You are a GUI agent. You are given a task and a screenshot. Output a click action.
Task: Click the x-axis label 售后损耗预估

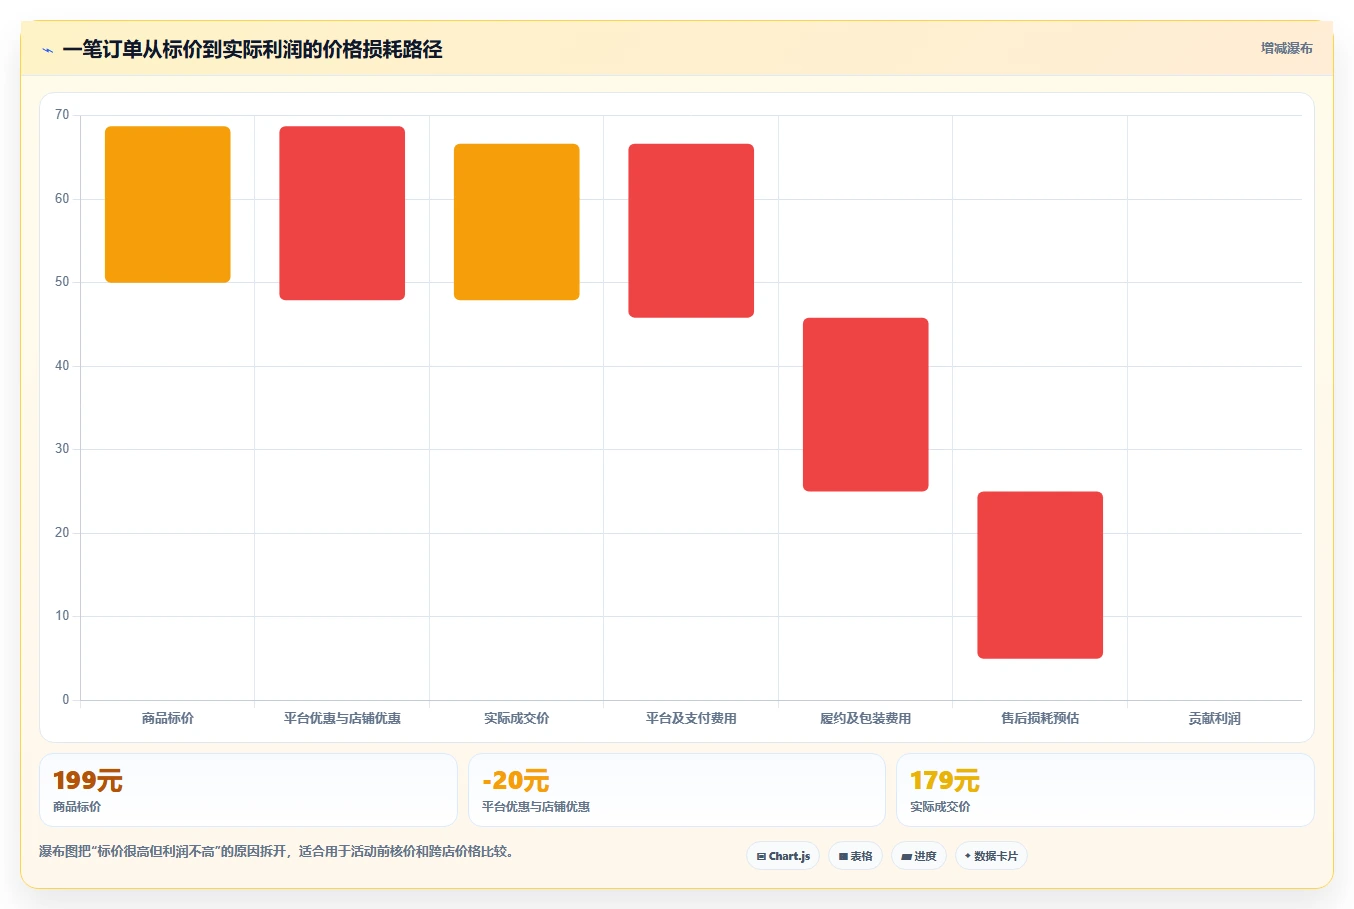click(1040, 718)
